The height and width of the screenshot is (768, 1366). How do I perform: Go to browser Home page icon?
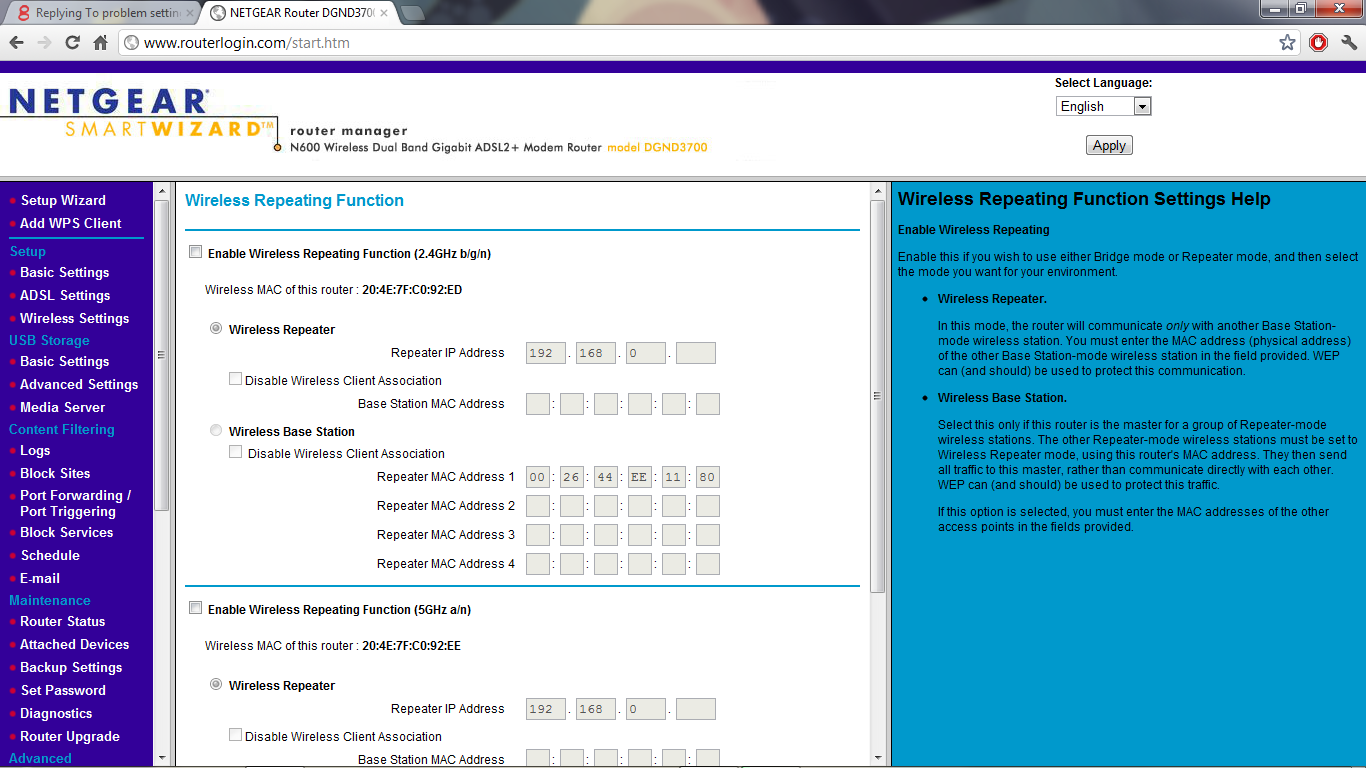click(100, 43)
